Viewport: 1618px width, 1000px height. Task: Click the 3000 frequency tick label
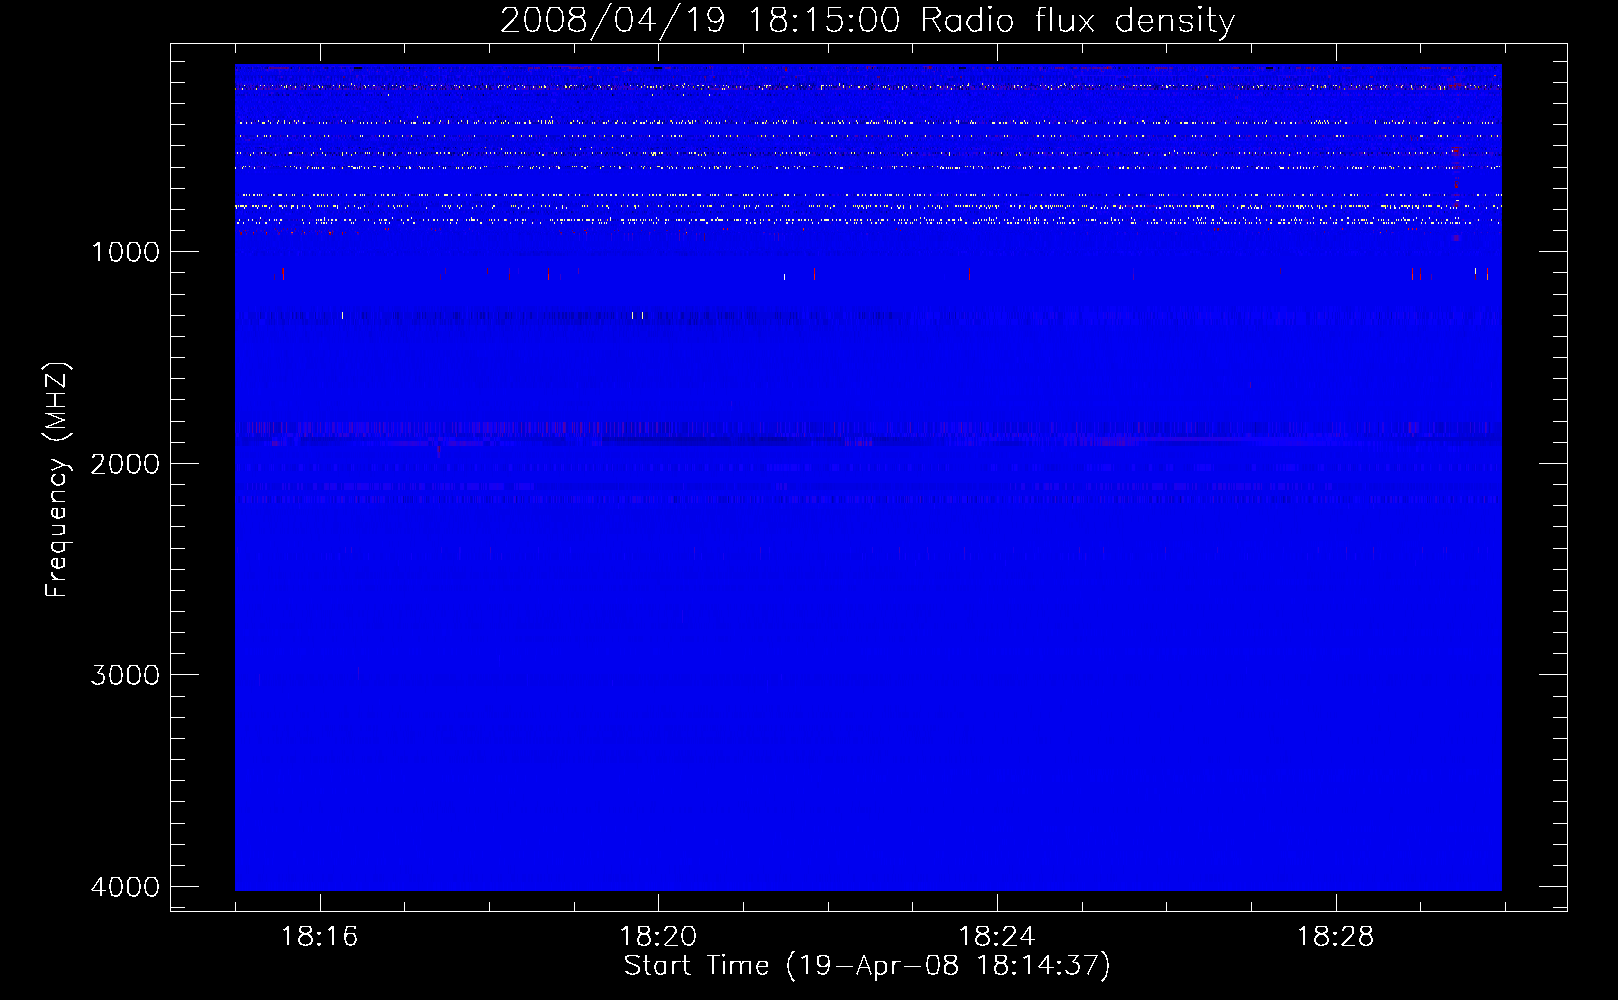pos(125,675)
